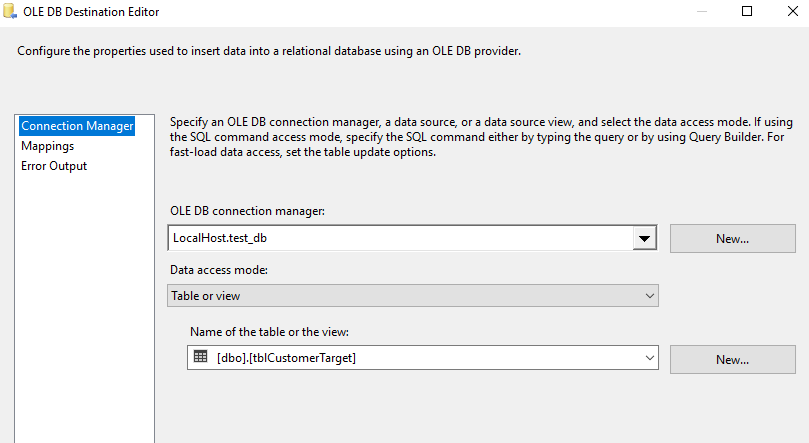Maximize the editor window
This screenshot has height=443, width=809.
point(747,12)
